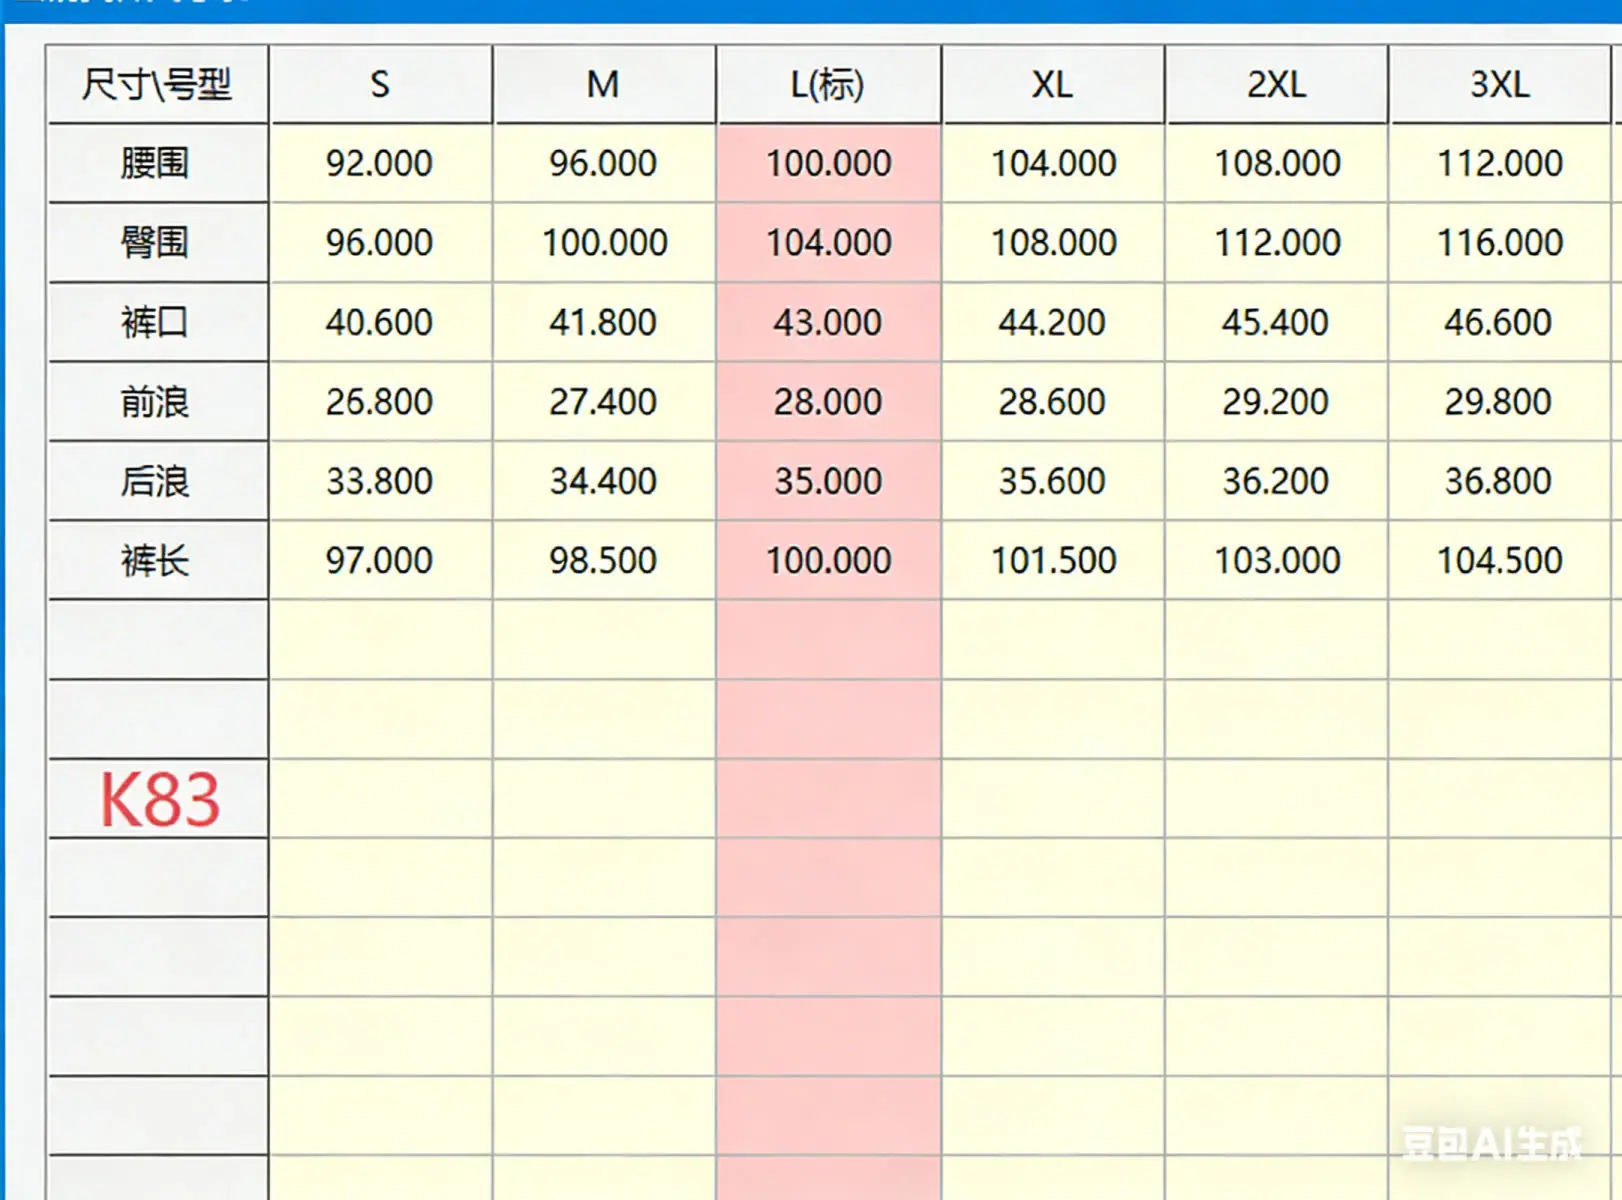
Task: Pick the 裤口 value 44.200
Action: click(x=1053, y=322)
